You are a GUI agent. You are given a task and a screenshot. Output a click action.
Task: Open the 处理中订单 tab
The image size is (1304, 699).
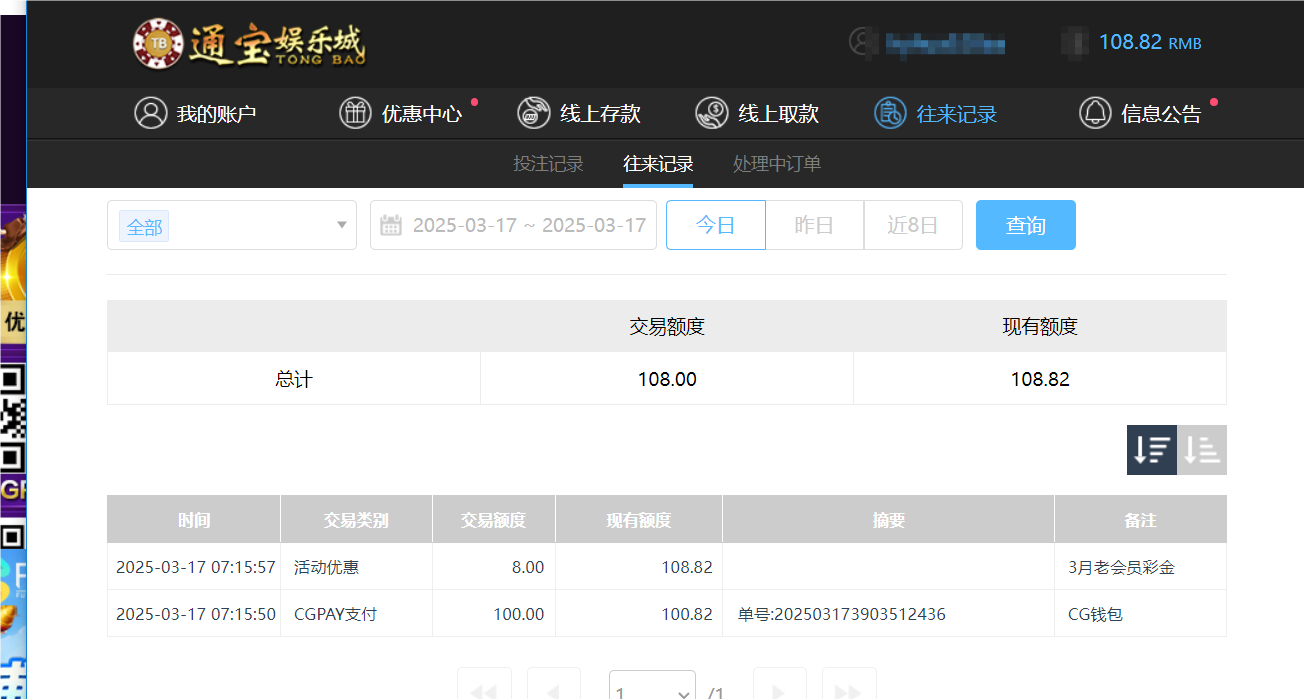(x=776, y=163)
